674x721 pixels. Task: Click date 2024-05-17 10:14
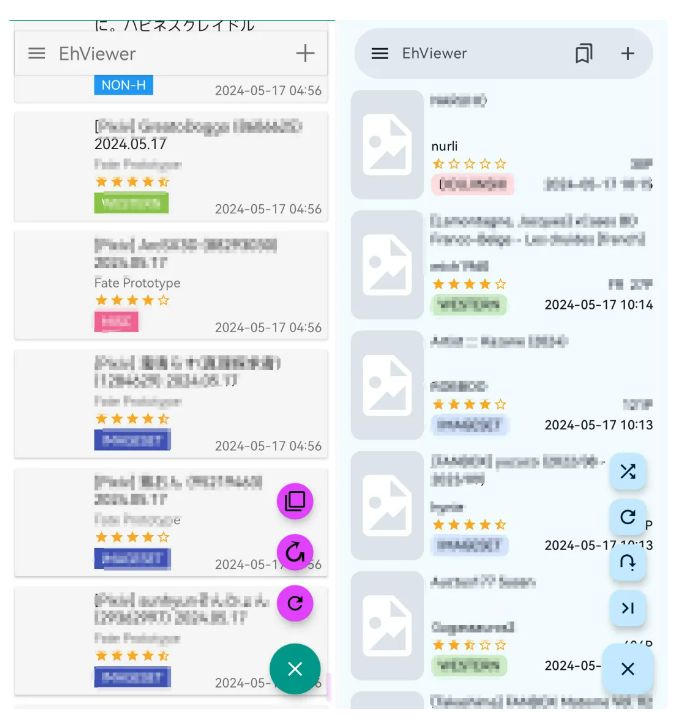coord(599,305)
